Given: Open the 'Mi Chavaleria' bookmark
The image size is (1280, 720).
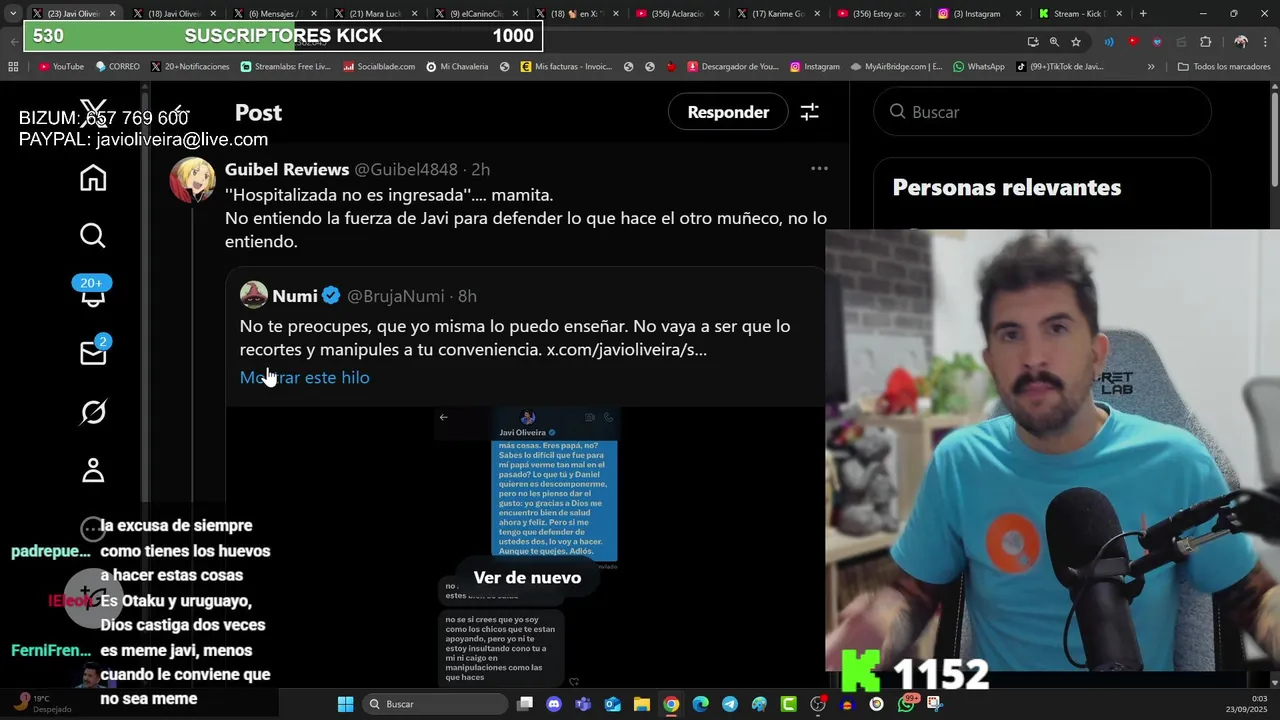Looking at the screenshot, I should (457, 67).
